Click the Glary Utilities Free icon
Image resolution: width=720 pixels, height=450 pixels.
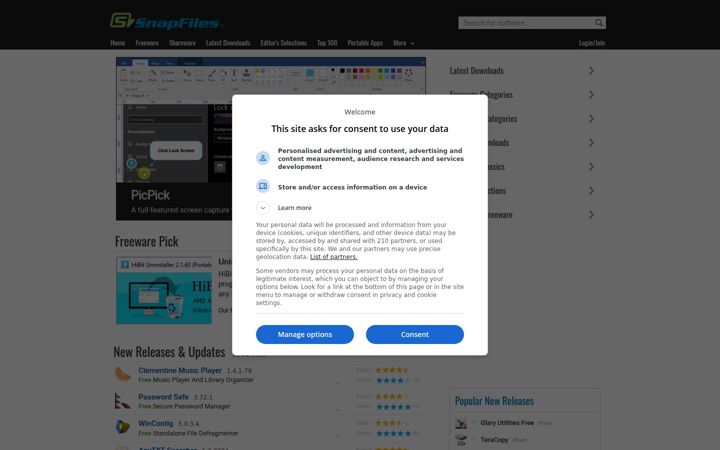(461, 423)
